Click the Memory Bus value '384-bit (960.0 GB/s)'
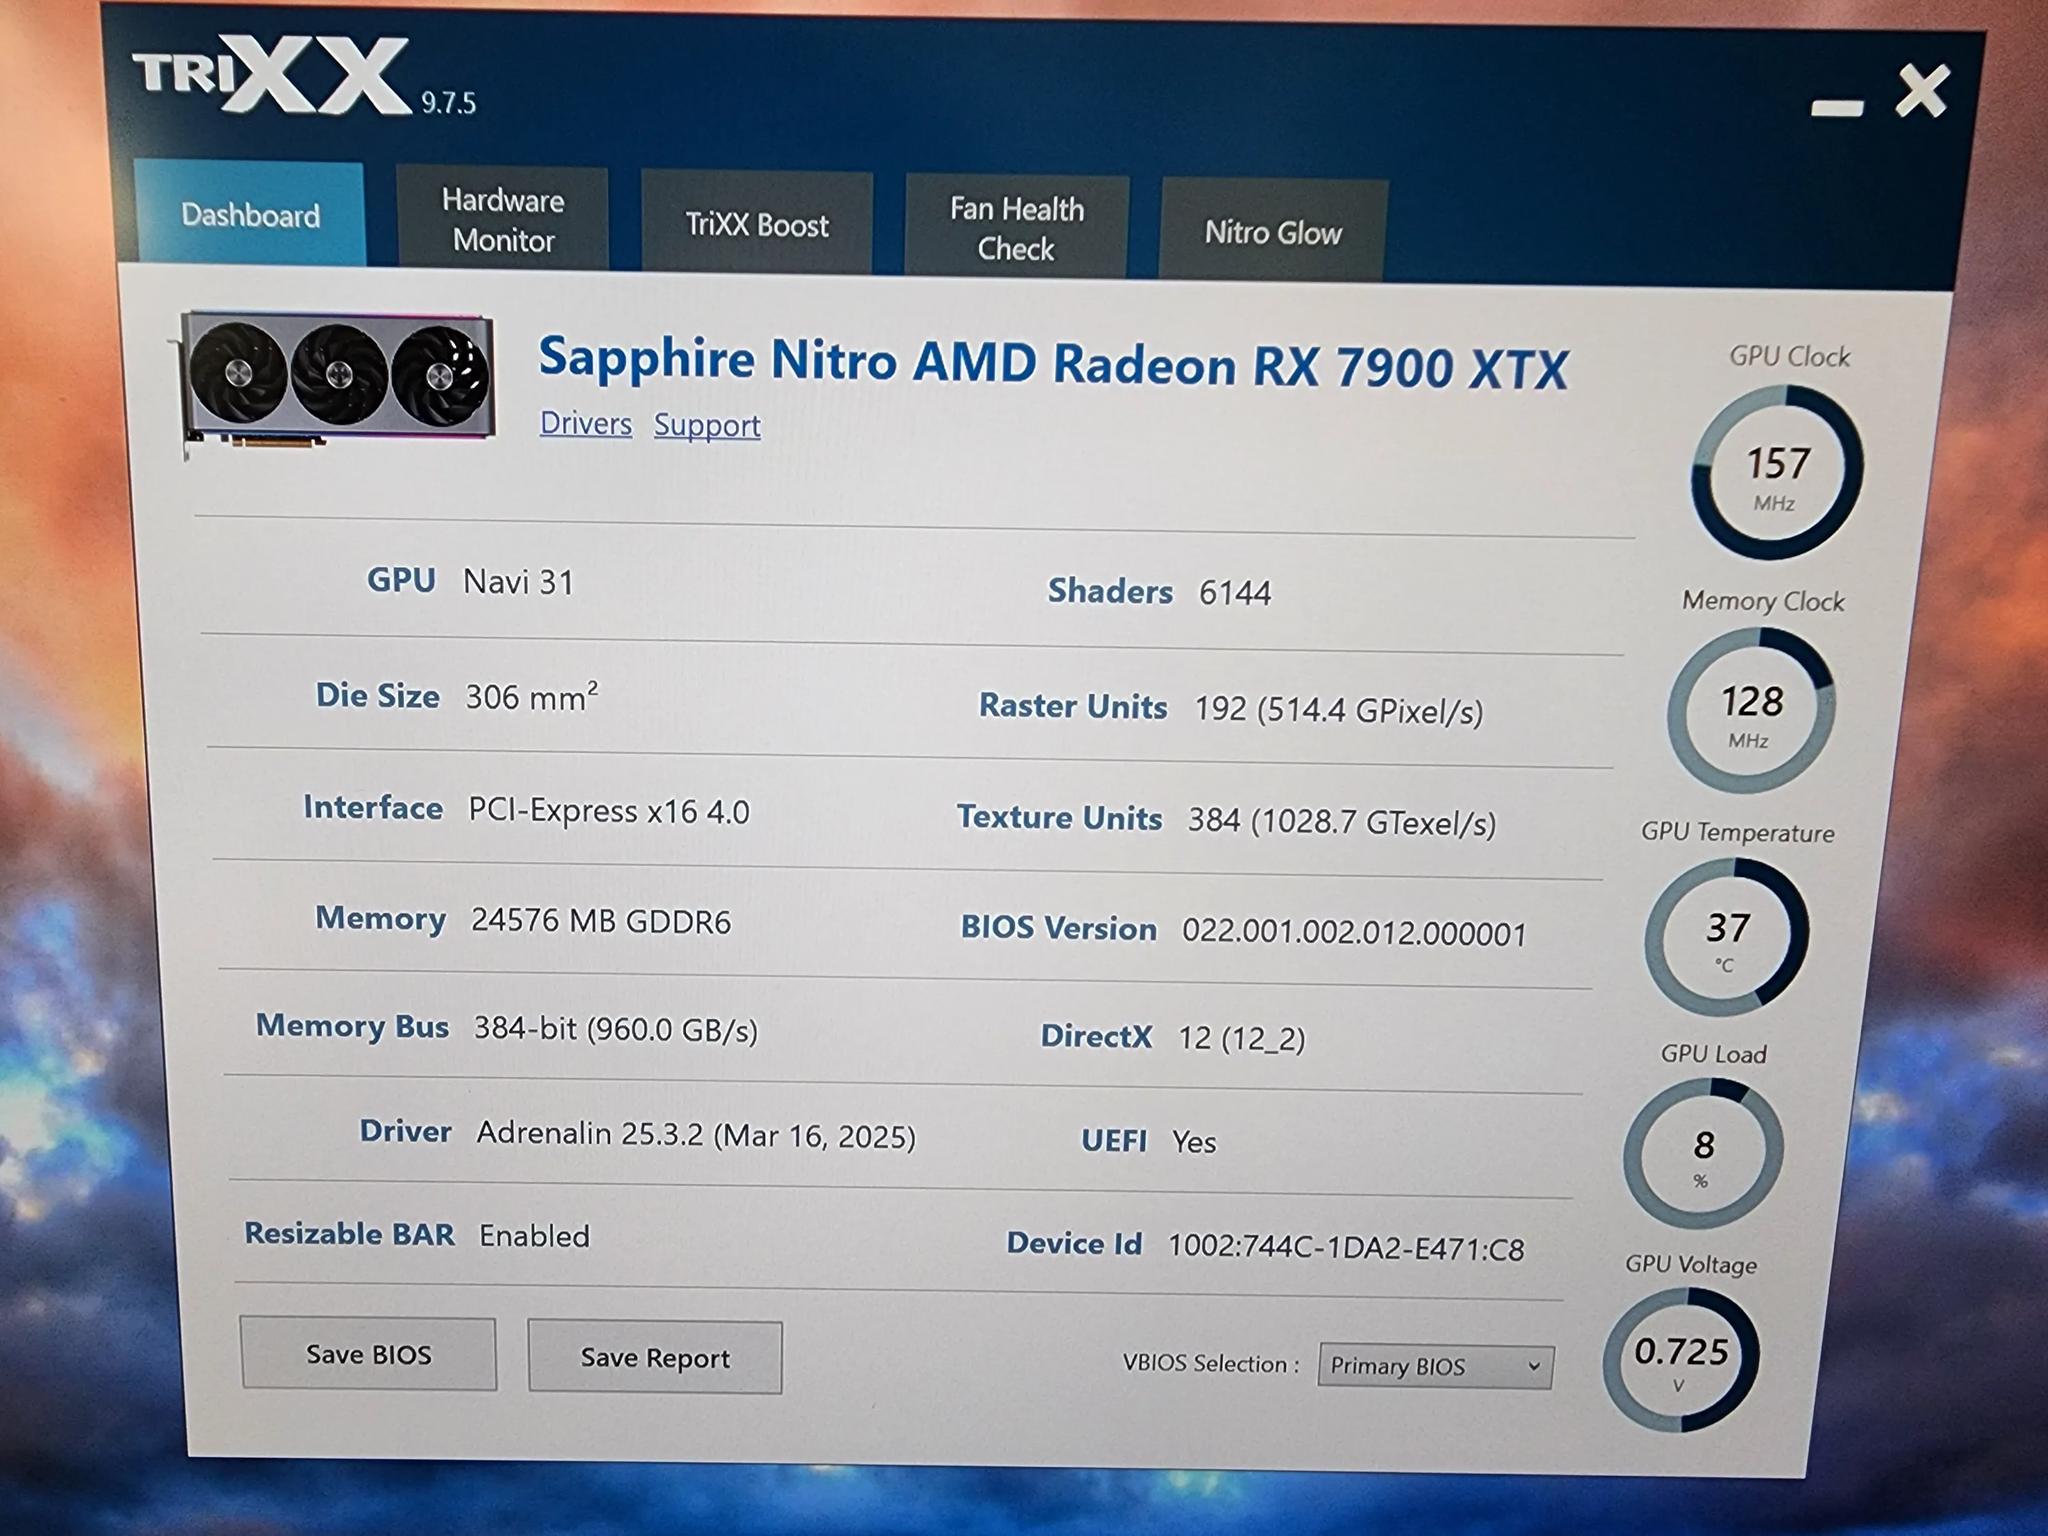The width and height of the screenshot is (2048, 1536). (x=616, y=1029)
